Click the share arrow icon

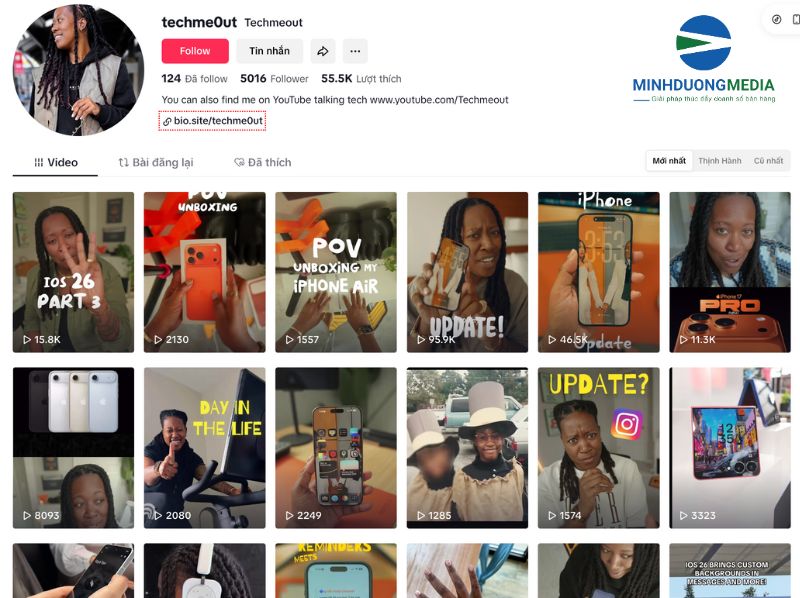(322, 51)
